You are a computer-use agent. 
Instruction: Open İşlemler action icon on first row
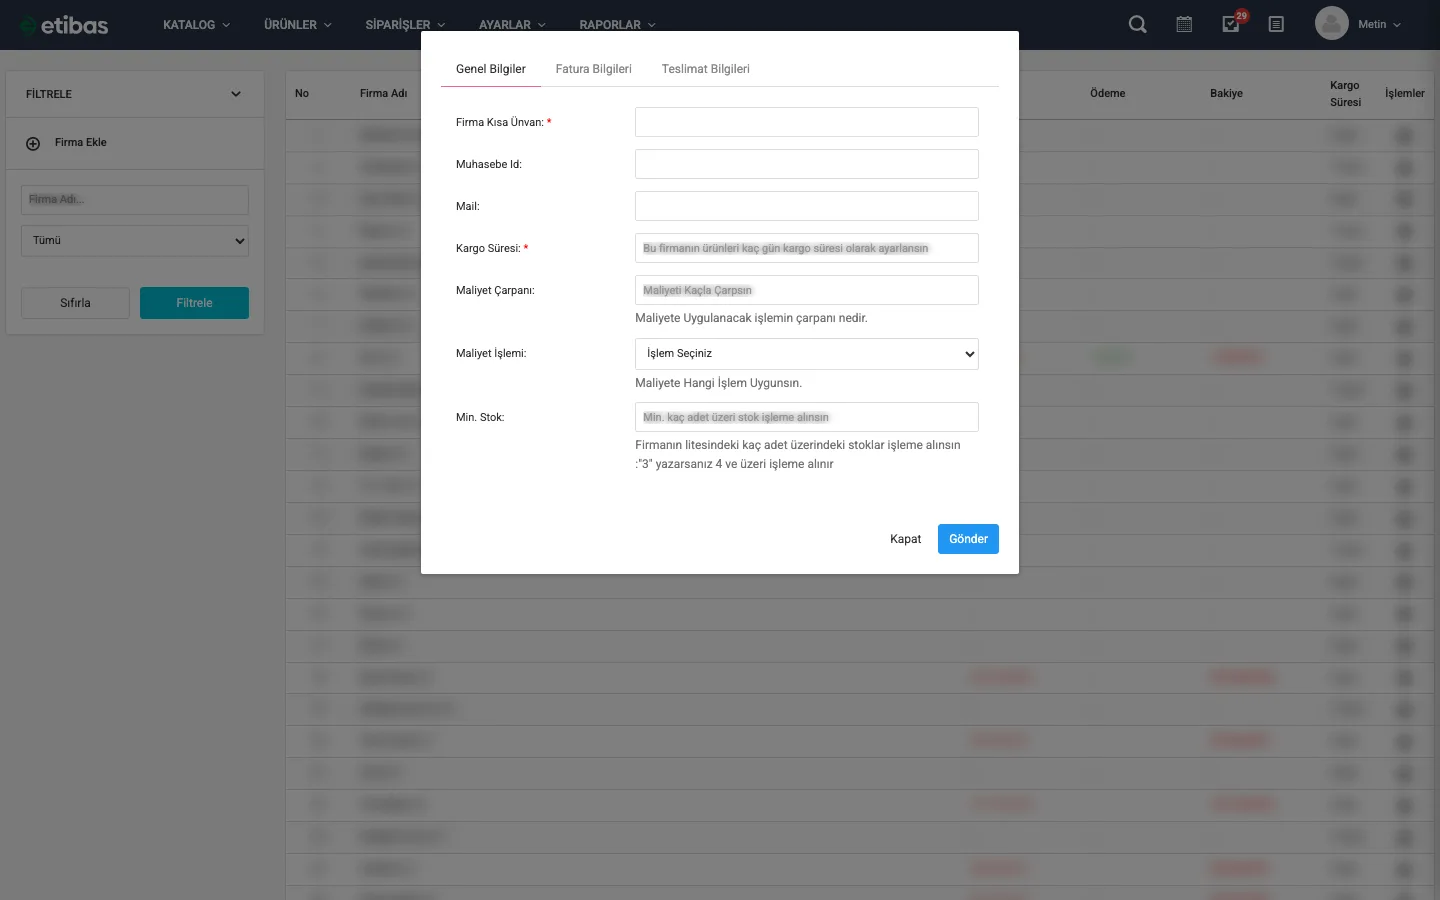[1404, 135]
